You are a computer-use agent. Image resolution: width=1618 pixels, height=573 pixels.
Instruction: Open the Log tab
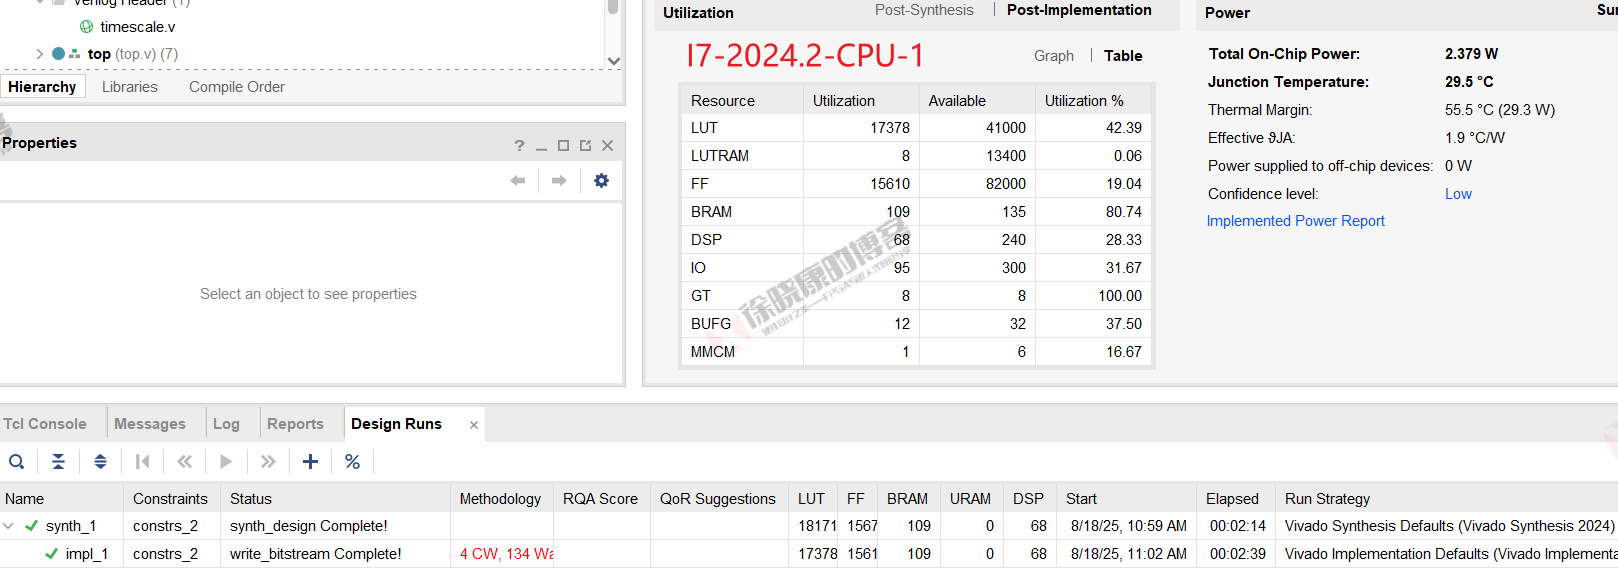click(226, 424)
